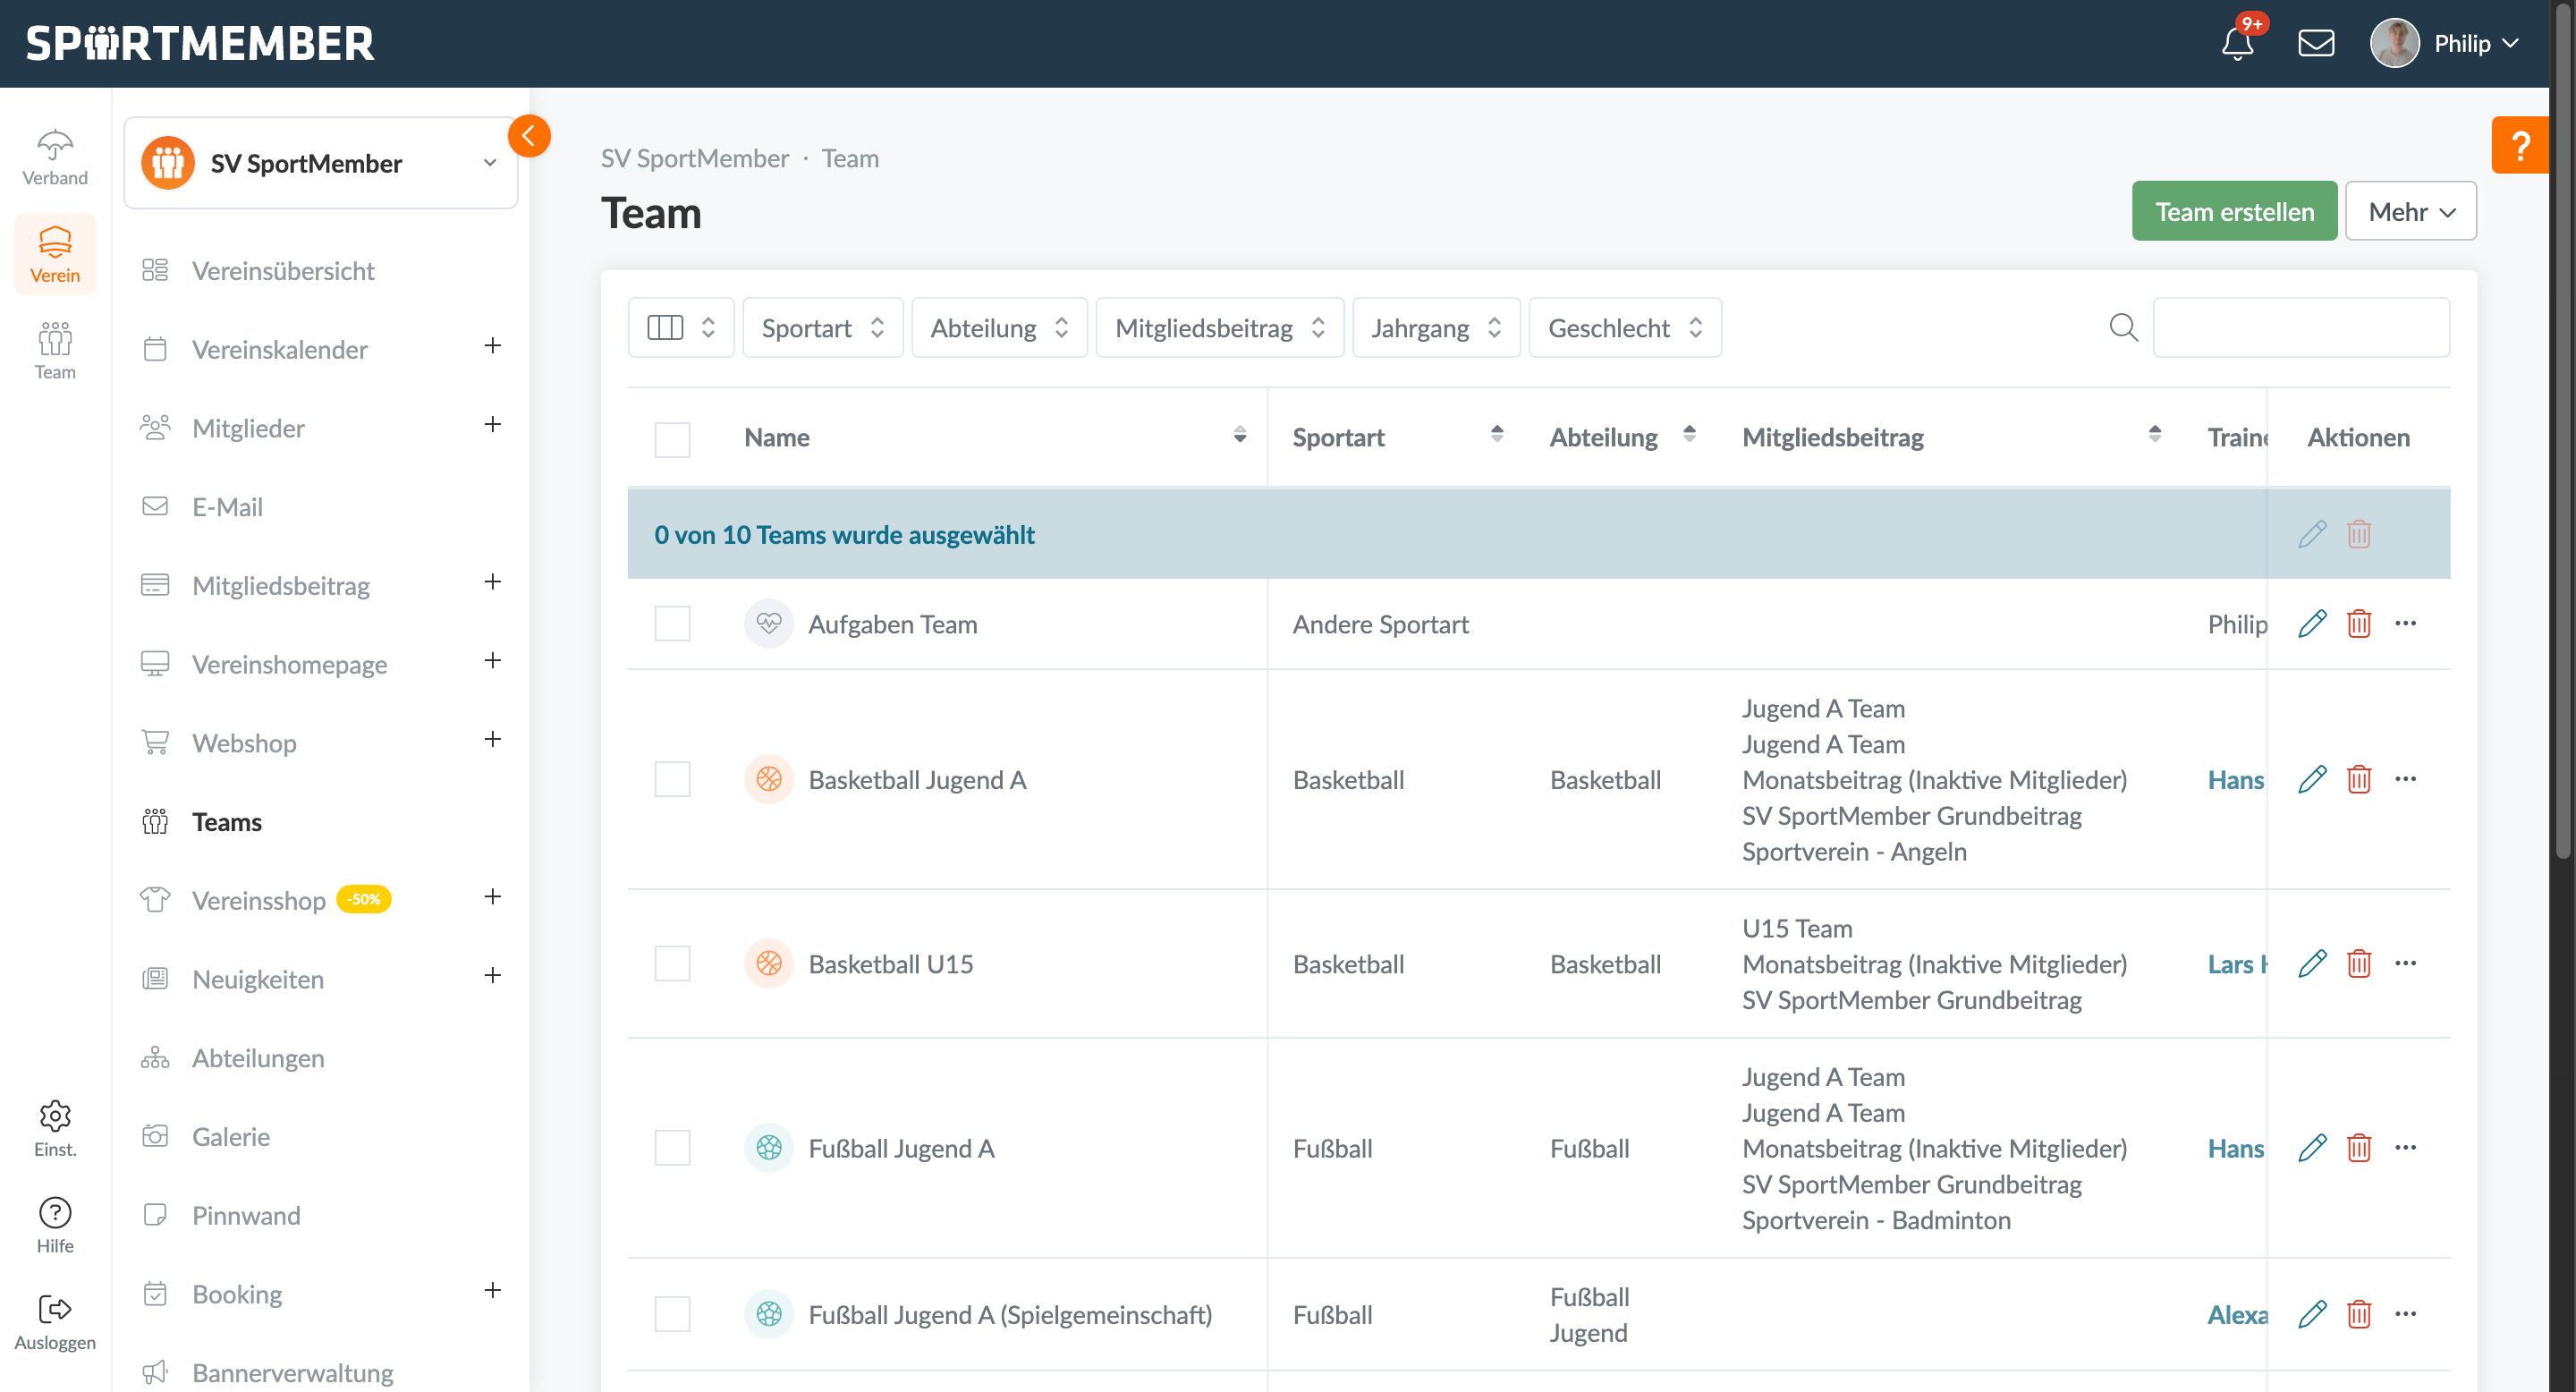This screenshot has width=2576, height=1392.
Task: Click the Ausloggen logout icon
Action: 55,1309
